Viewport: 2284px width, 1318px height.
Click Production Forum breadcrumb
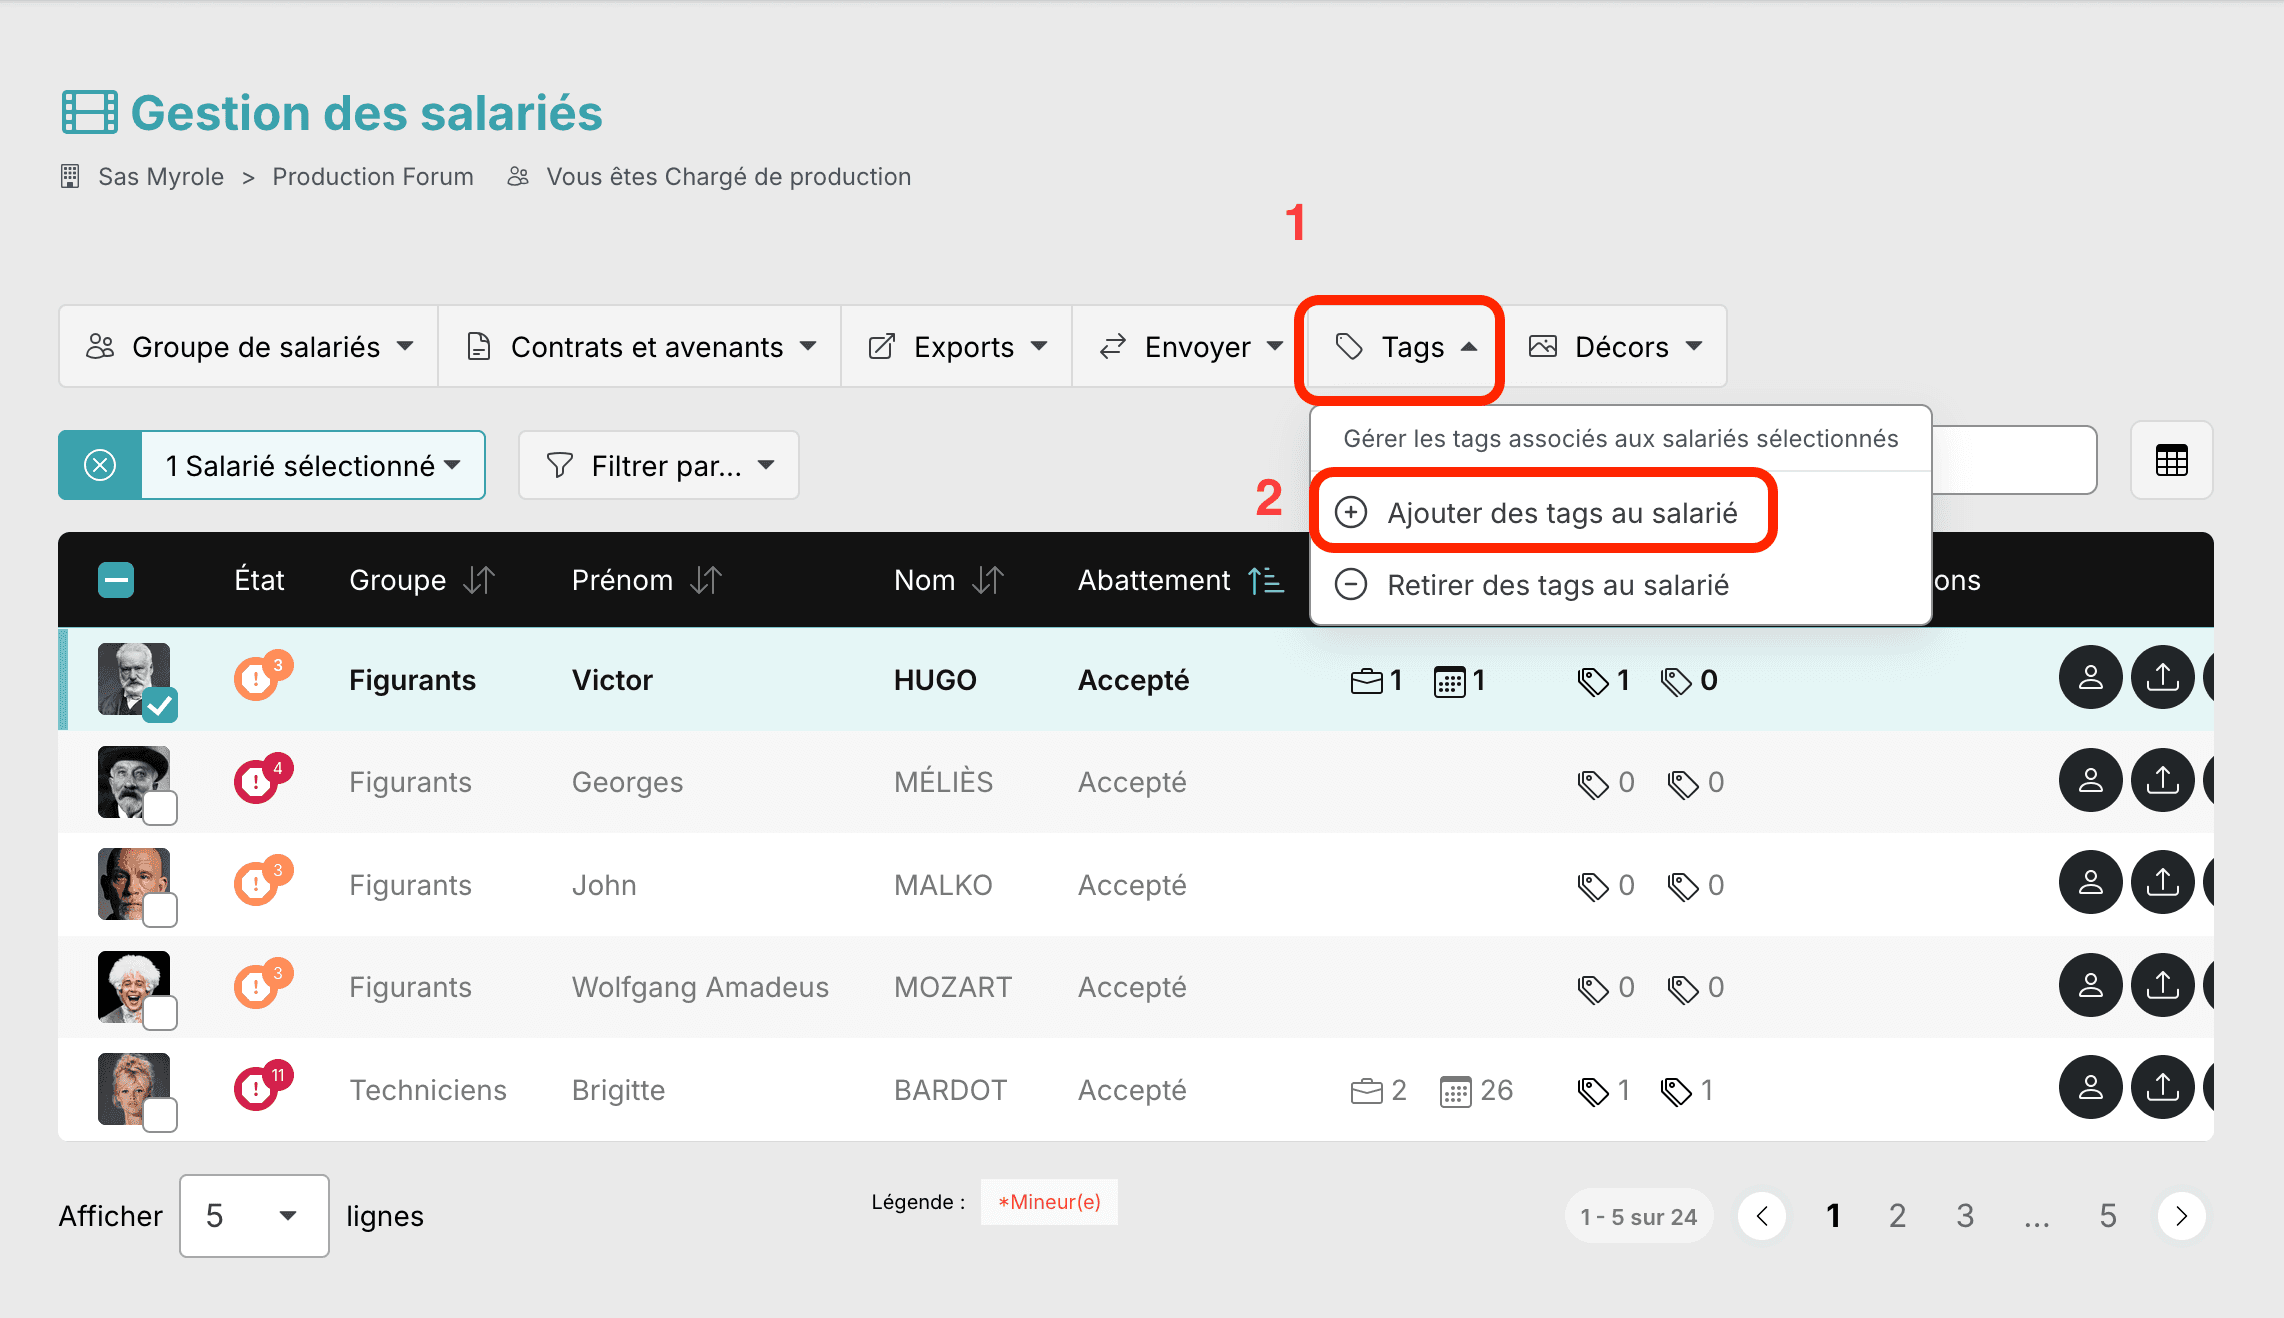(373, 176)
